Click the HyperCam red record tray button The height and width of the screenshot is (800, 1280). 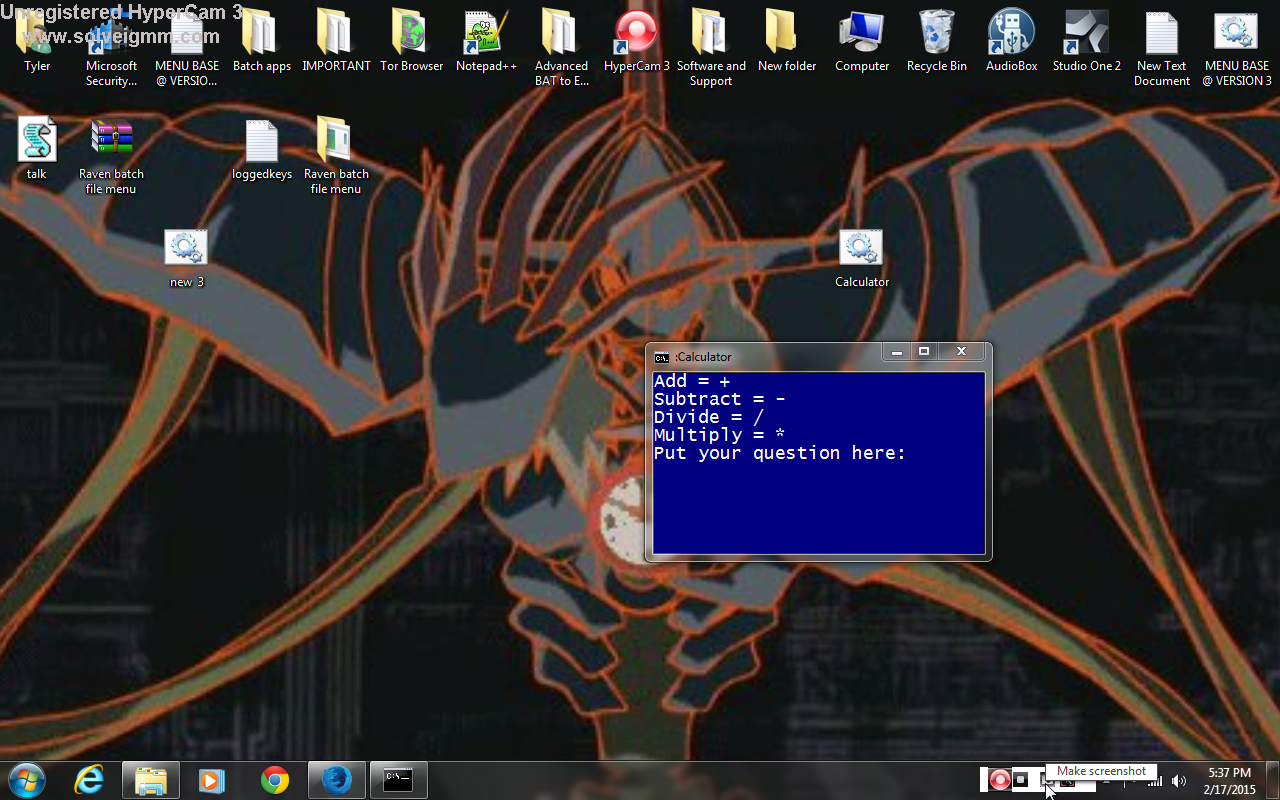coord(999,780)
